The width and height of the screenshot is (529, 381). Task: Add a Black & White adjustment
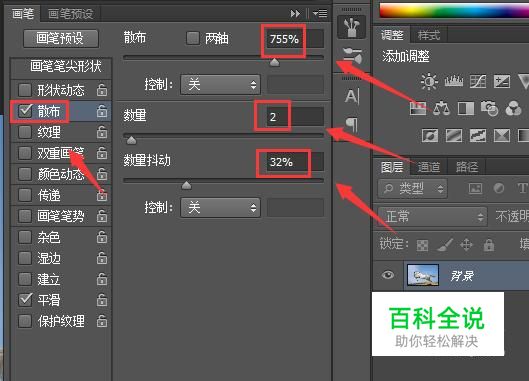[x=466, y=109]
